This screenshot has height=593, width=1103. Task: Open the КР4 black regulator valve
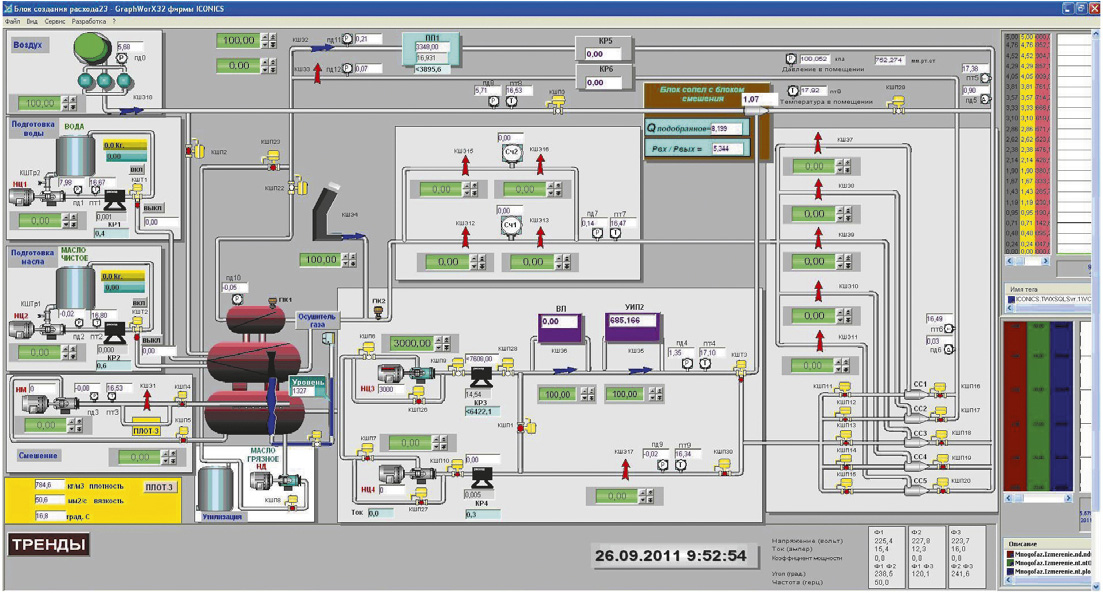(482, 476)
